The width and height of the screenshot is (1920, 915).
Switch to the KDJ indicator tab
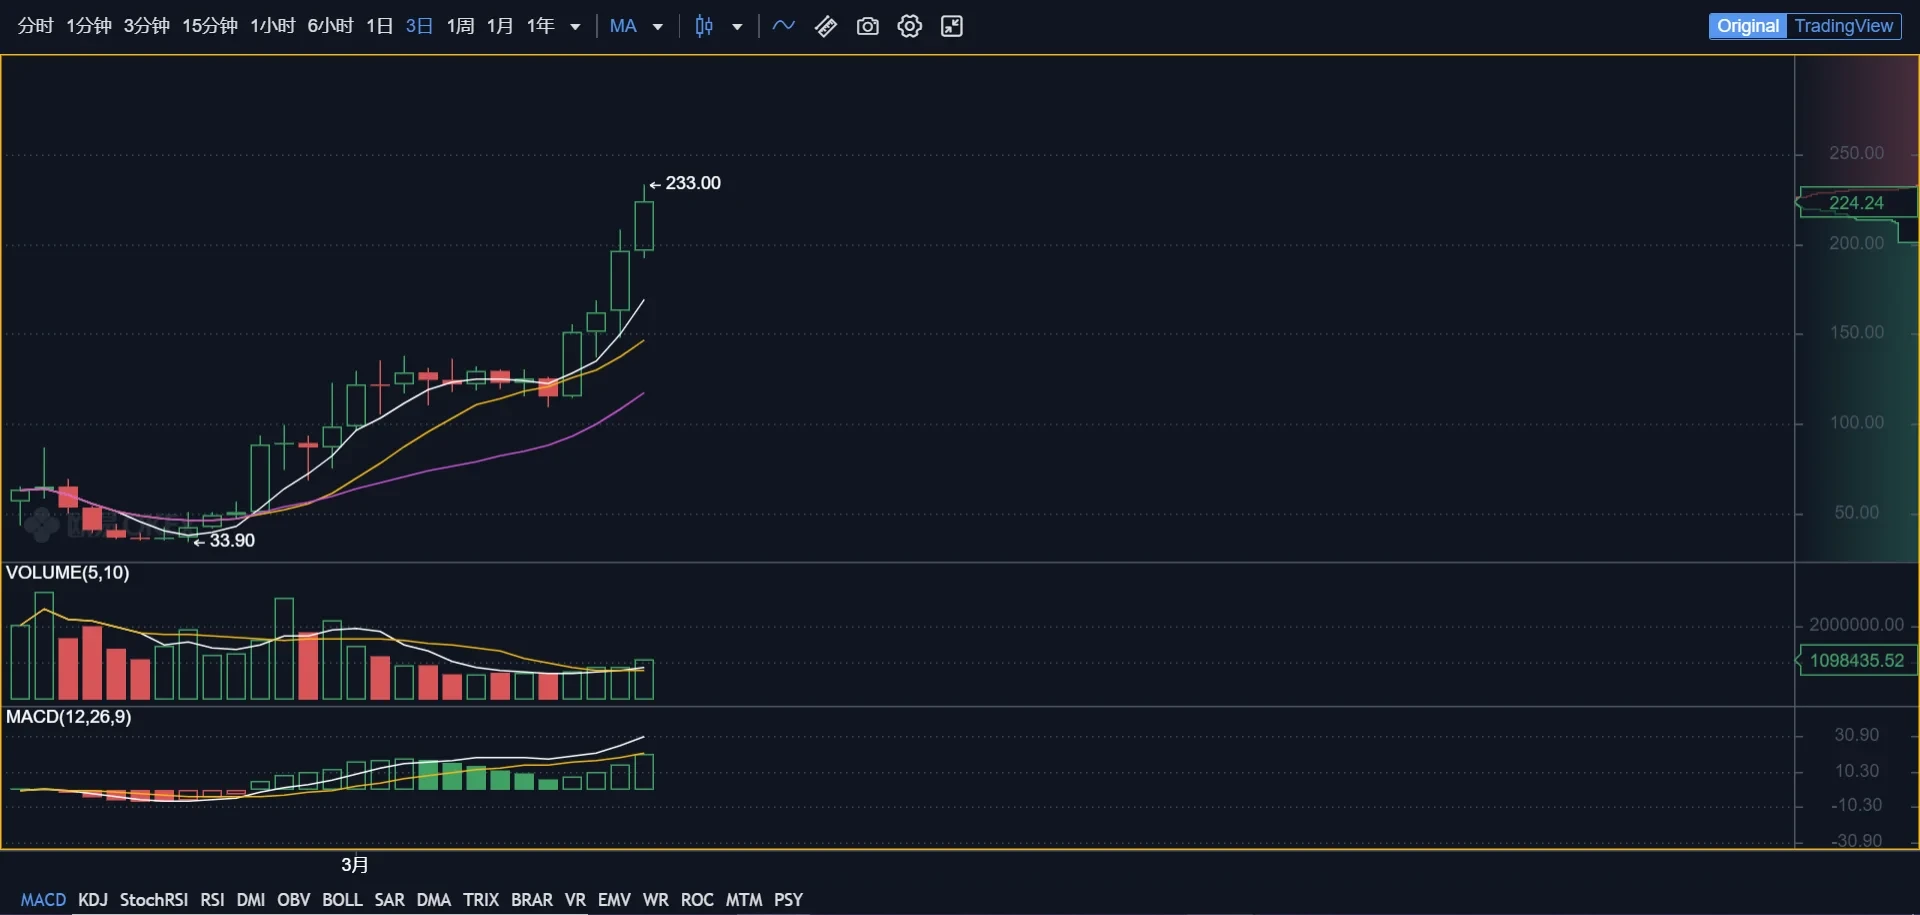click(x=93, y=900)
